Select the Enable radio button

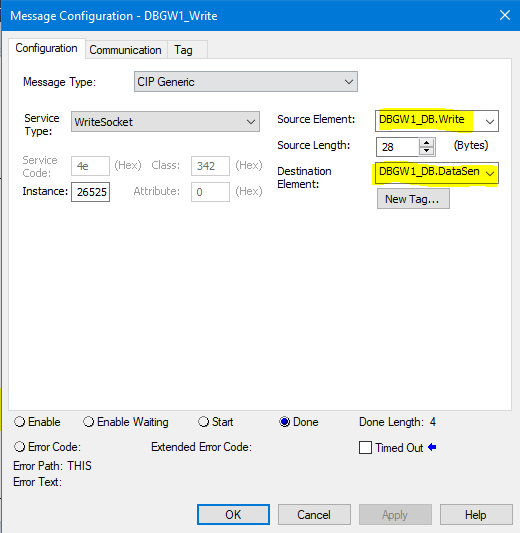point(20,422)
